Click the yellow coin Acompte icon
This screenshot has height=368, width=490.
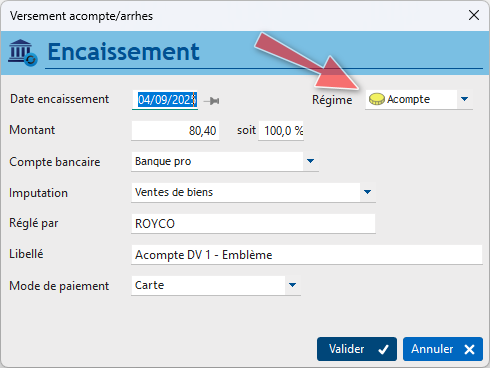click(x=377, y=99)
